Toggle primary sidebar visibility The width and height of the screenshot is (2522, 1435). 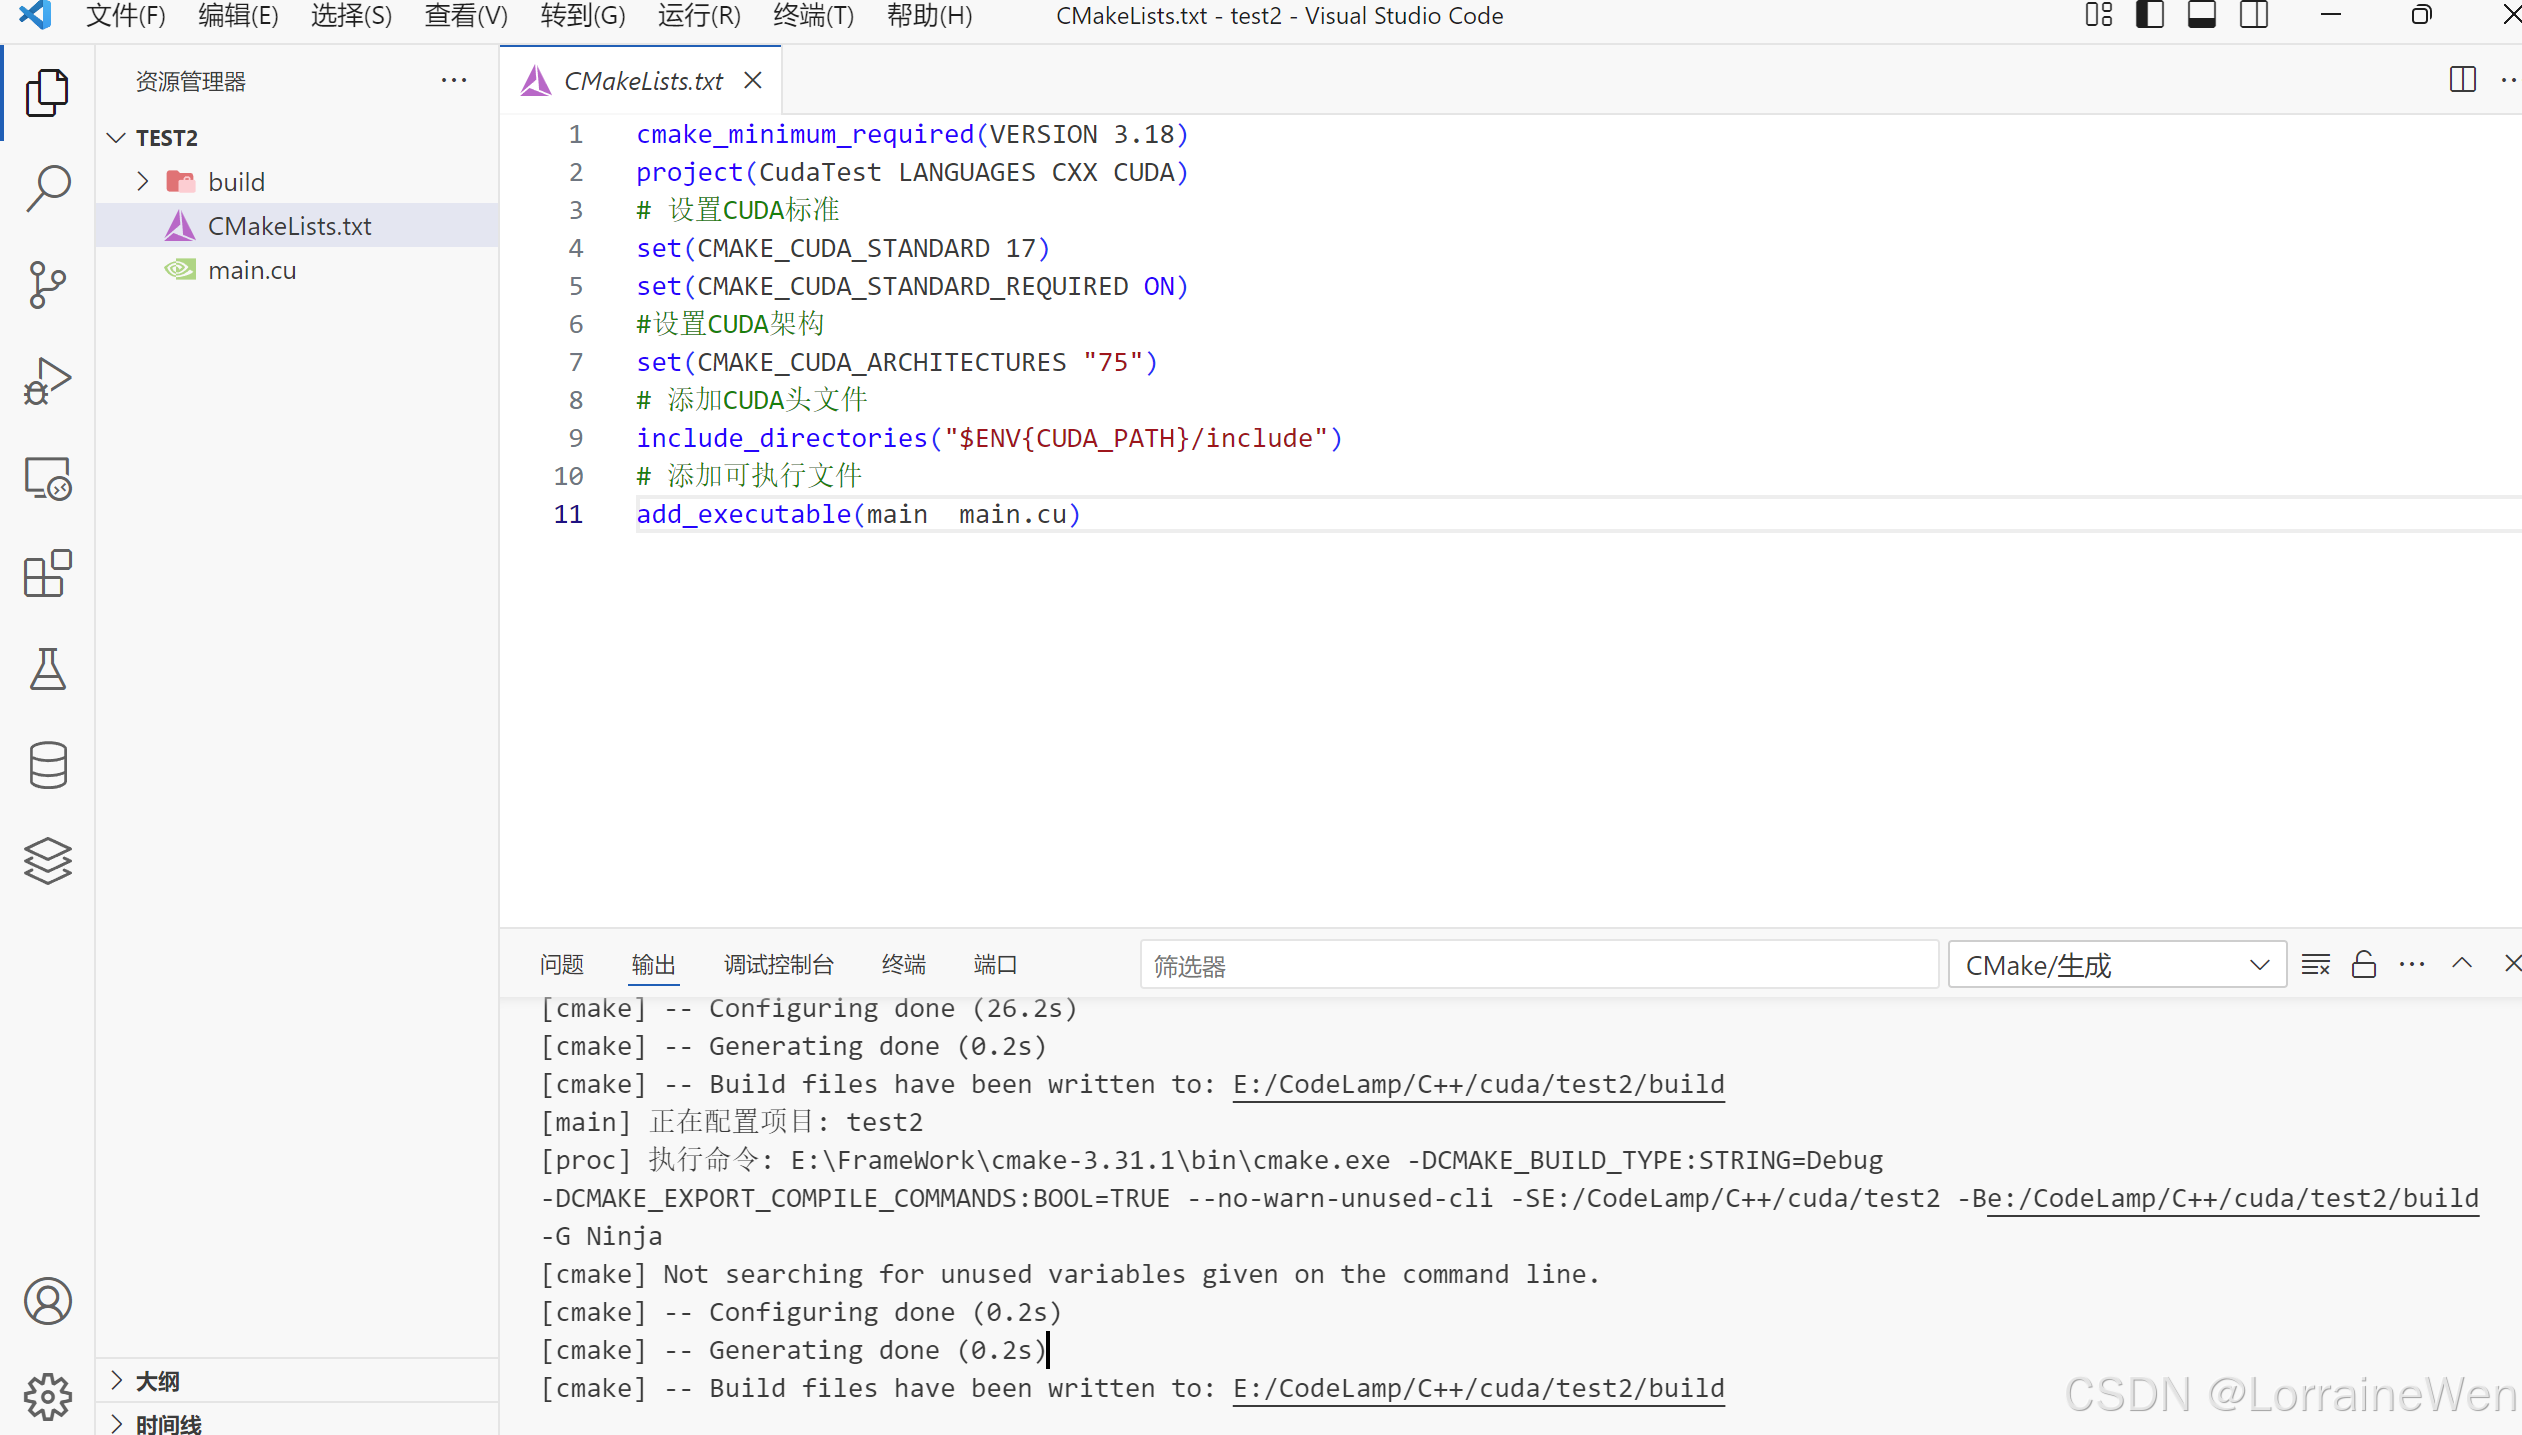tap(2149, 16)
